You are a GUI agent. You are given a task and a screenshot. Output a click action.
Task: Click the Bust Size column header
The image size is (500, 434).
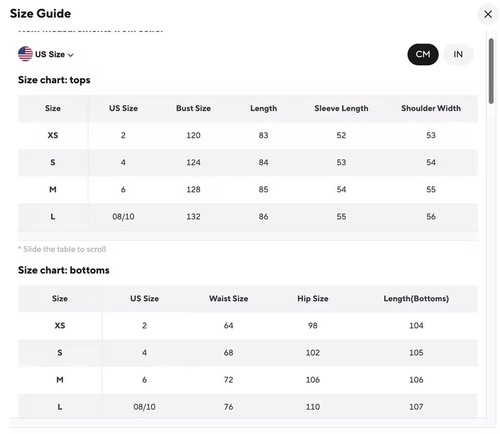(193, 108)
